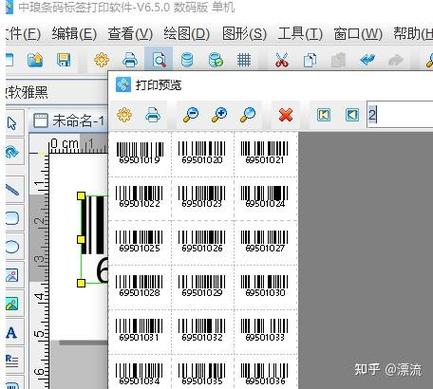The width and height of the screenshot is (433, 389).
Task: Open database settings cylinder icon
Action: [x=187, y=60]
